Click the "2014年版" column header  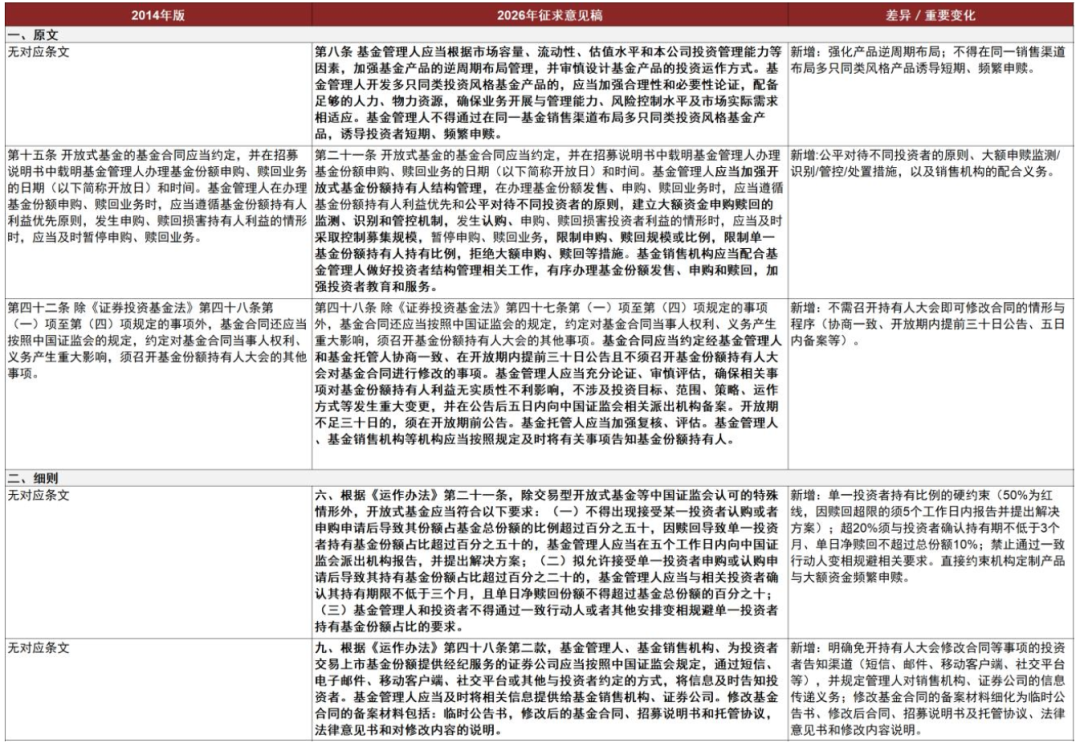158,14
